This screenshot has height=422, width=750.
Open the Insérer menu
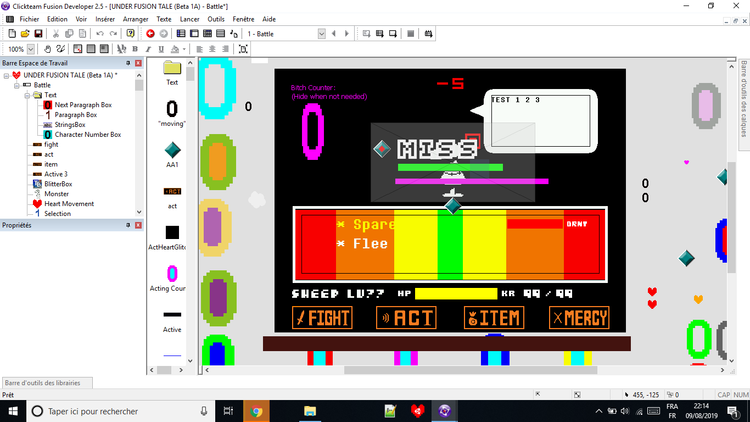tap(105, 19)
